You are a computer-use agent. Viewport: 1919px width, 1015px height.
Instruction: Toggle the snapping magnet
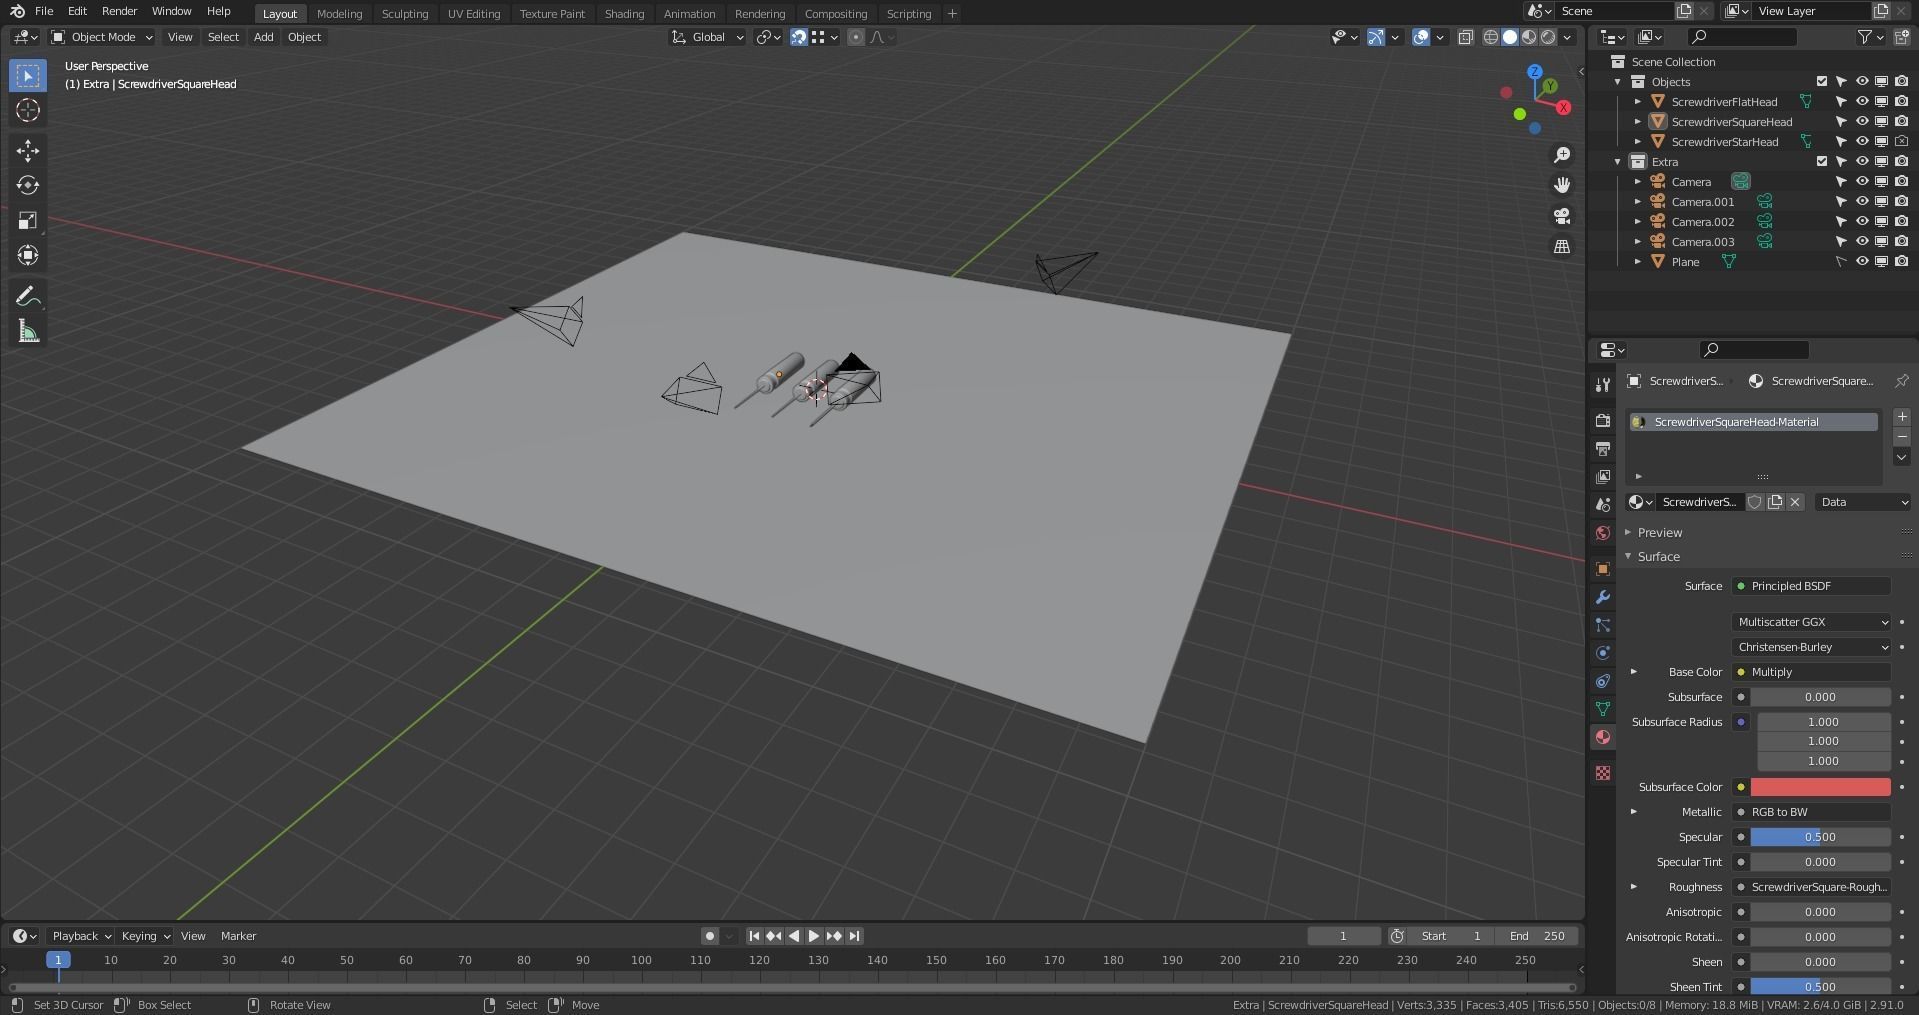click(x=798, y=37)
